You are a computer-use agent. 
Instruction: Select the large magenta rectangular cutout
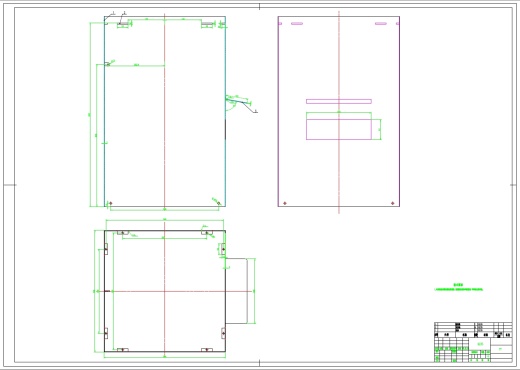pyautogui.click(x=339, y=129)
